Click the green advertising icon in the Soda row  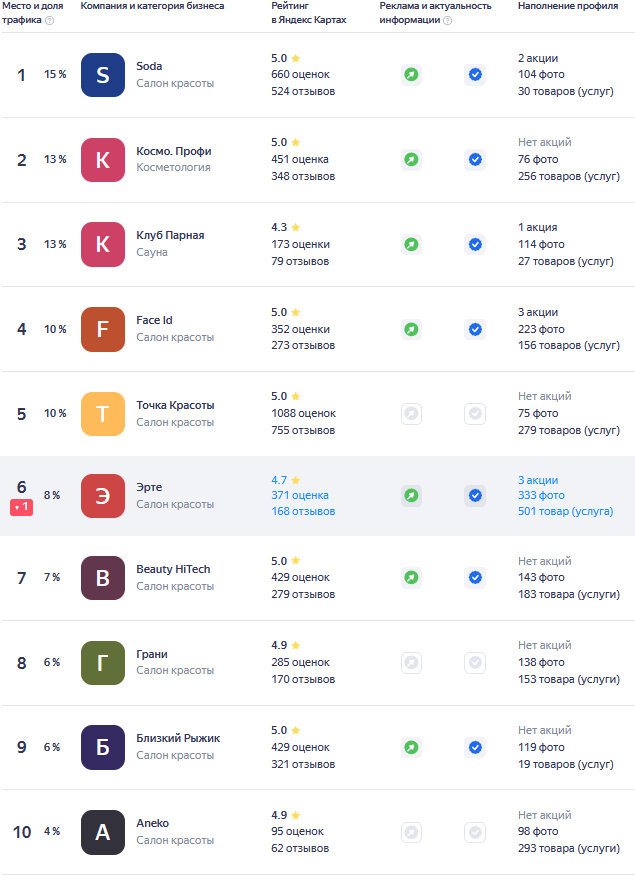tap(411, 75)
